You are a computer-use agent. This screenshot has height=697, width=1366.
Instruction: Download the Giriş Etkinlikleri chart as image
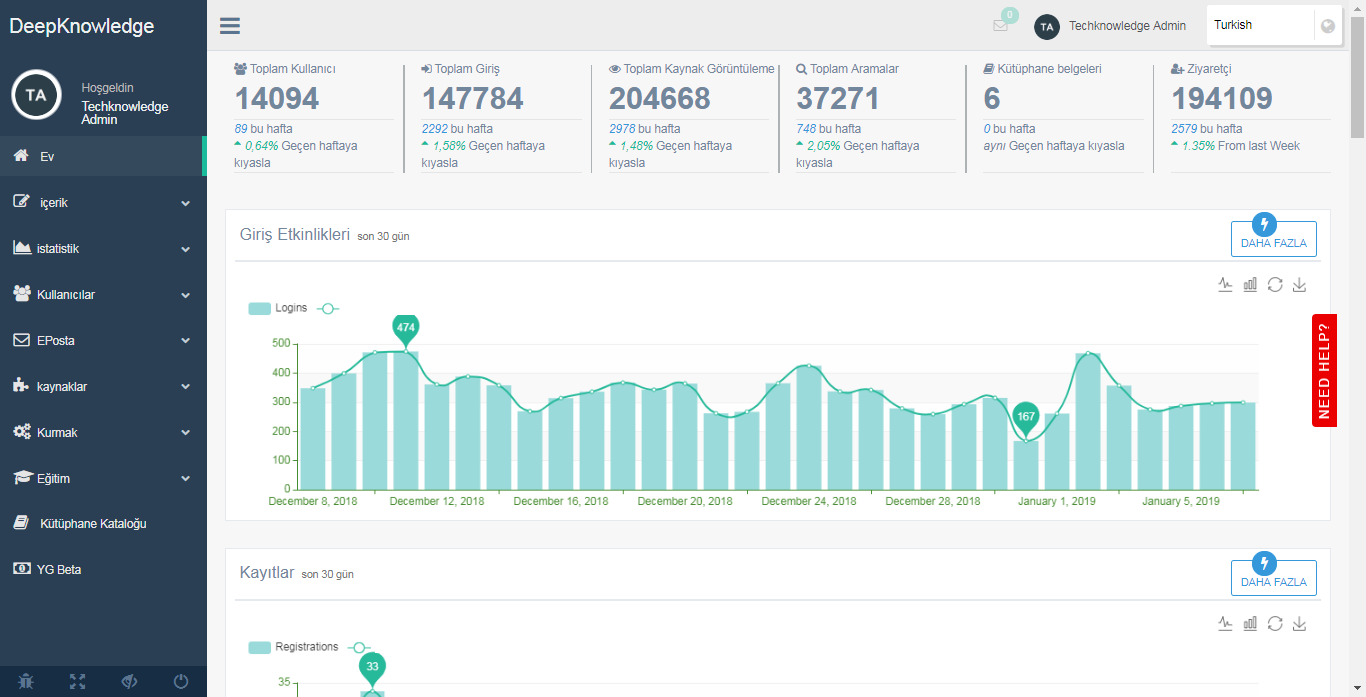[x=1299, y=285]
